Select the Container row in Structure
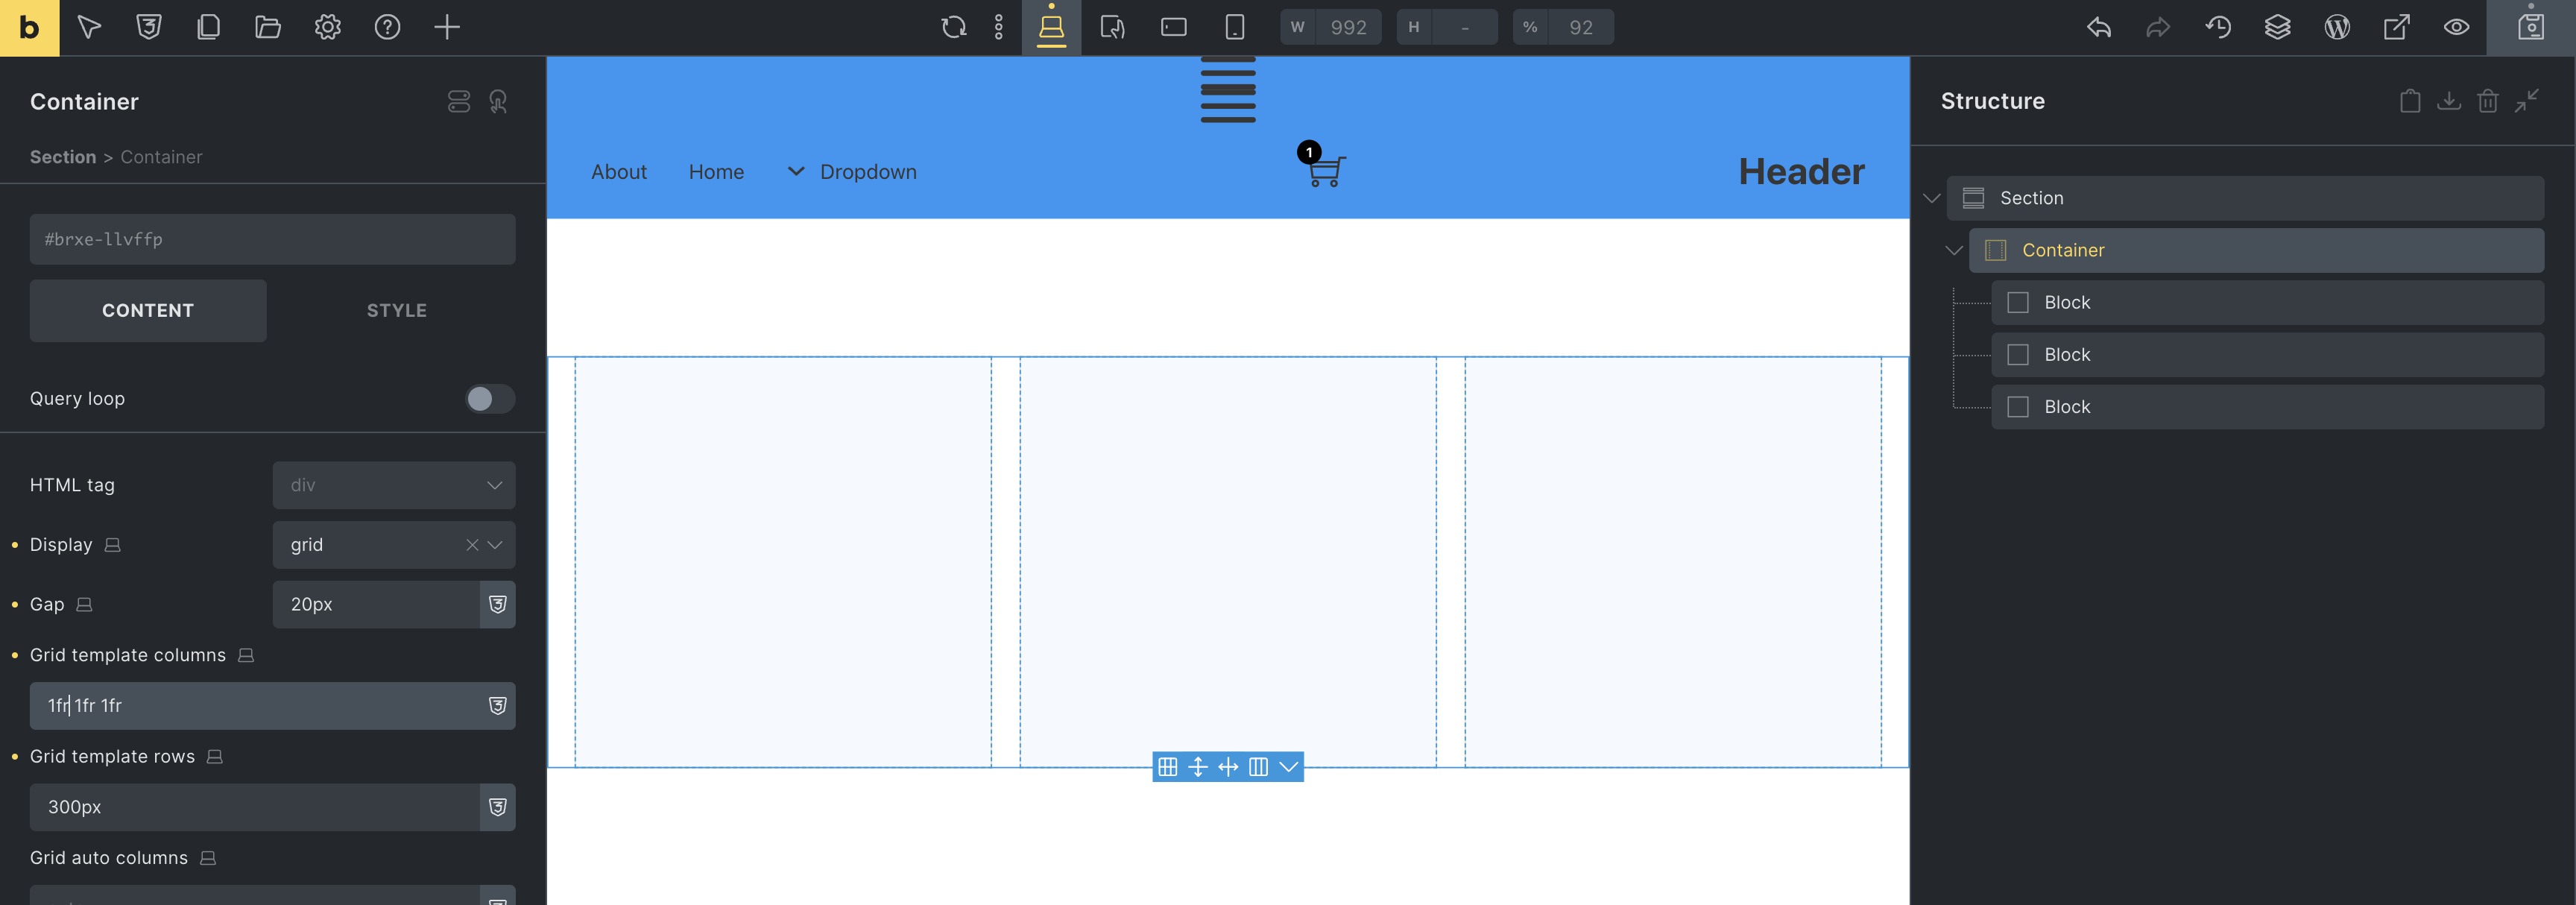2576x905 pixels. click(x=2256, y=250)
